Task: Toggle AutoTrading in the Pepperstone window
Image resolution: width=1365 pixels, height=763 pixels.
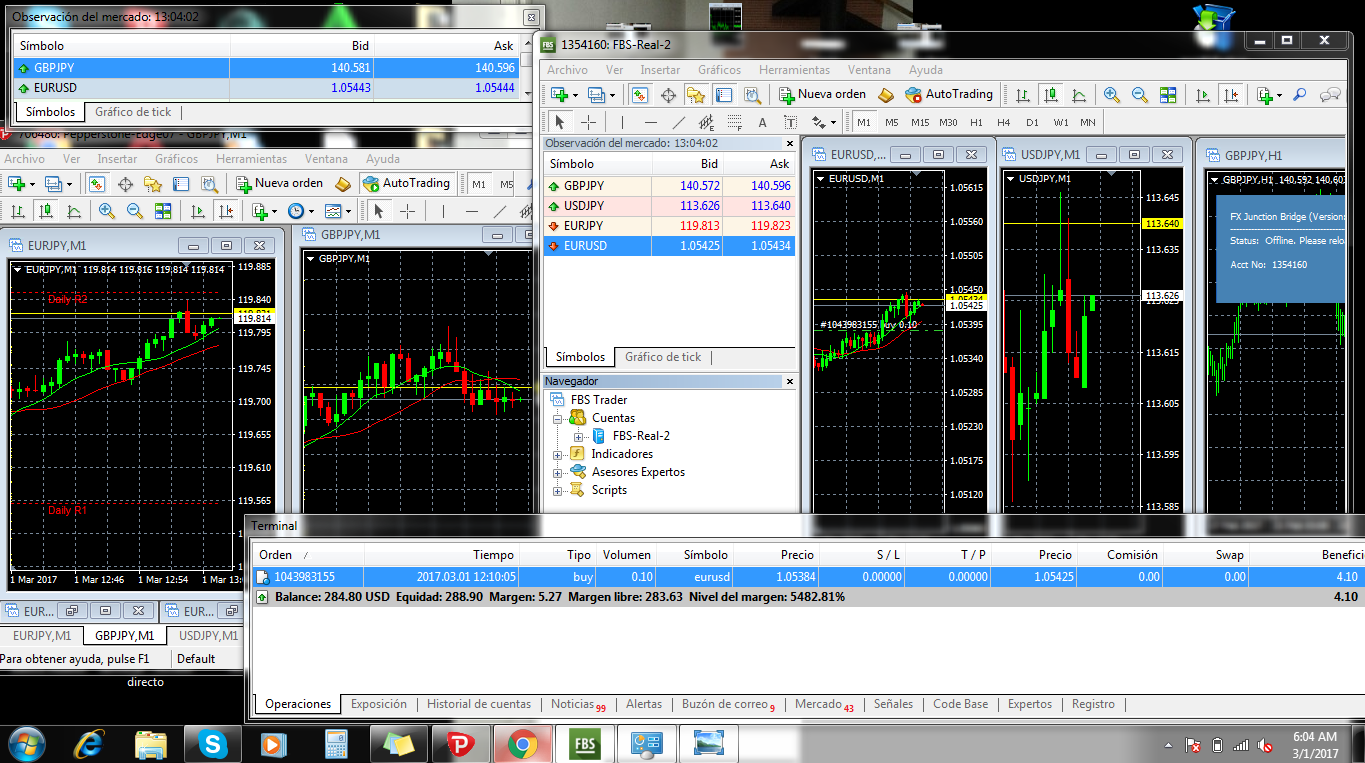Action: pyautogui.click(x=406, y=183)
